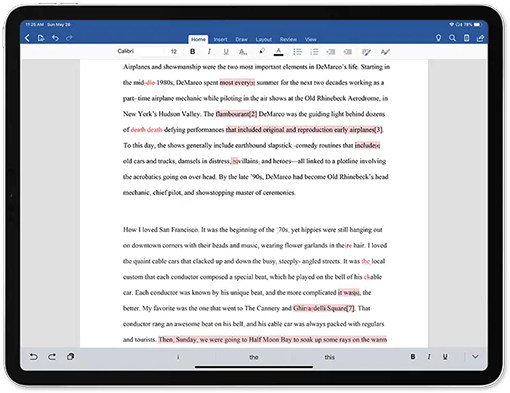
Task: Apply the text highlight marker
Action: pyautogui.click(x=262, y=52)
